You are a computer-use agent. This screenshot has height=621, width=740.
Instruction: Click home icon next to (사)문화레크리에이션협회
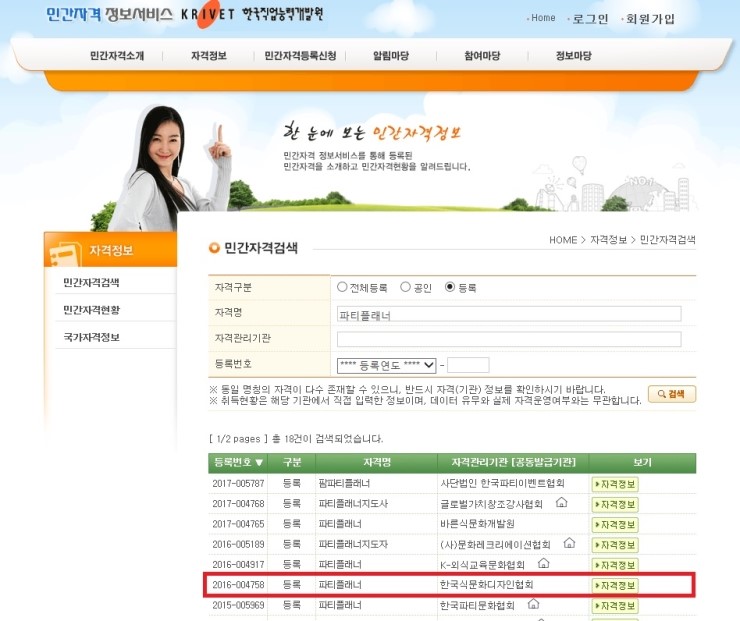[x=570, y=543]
